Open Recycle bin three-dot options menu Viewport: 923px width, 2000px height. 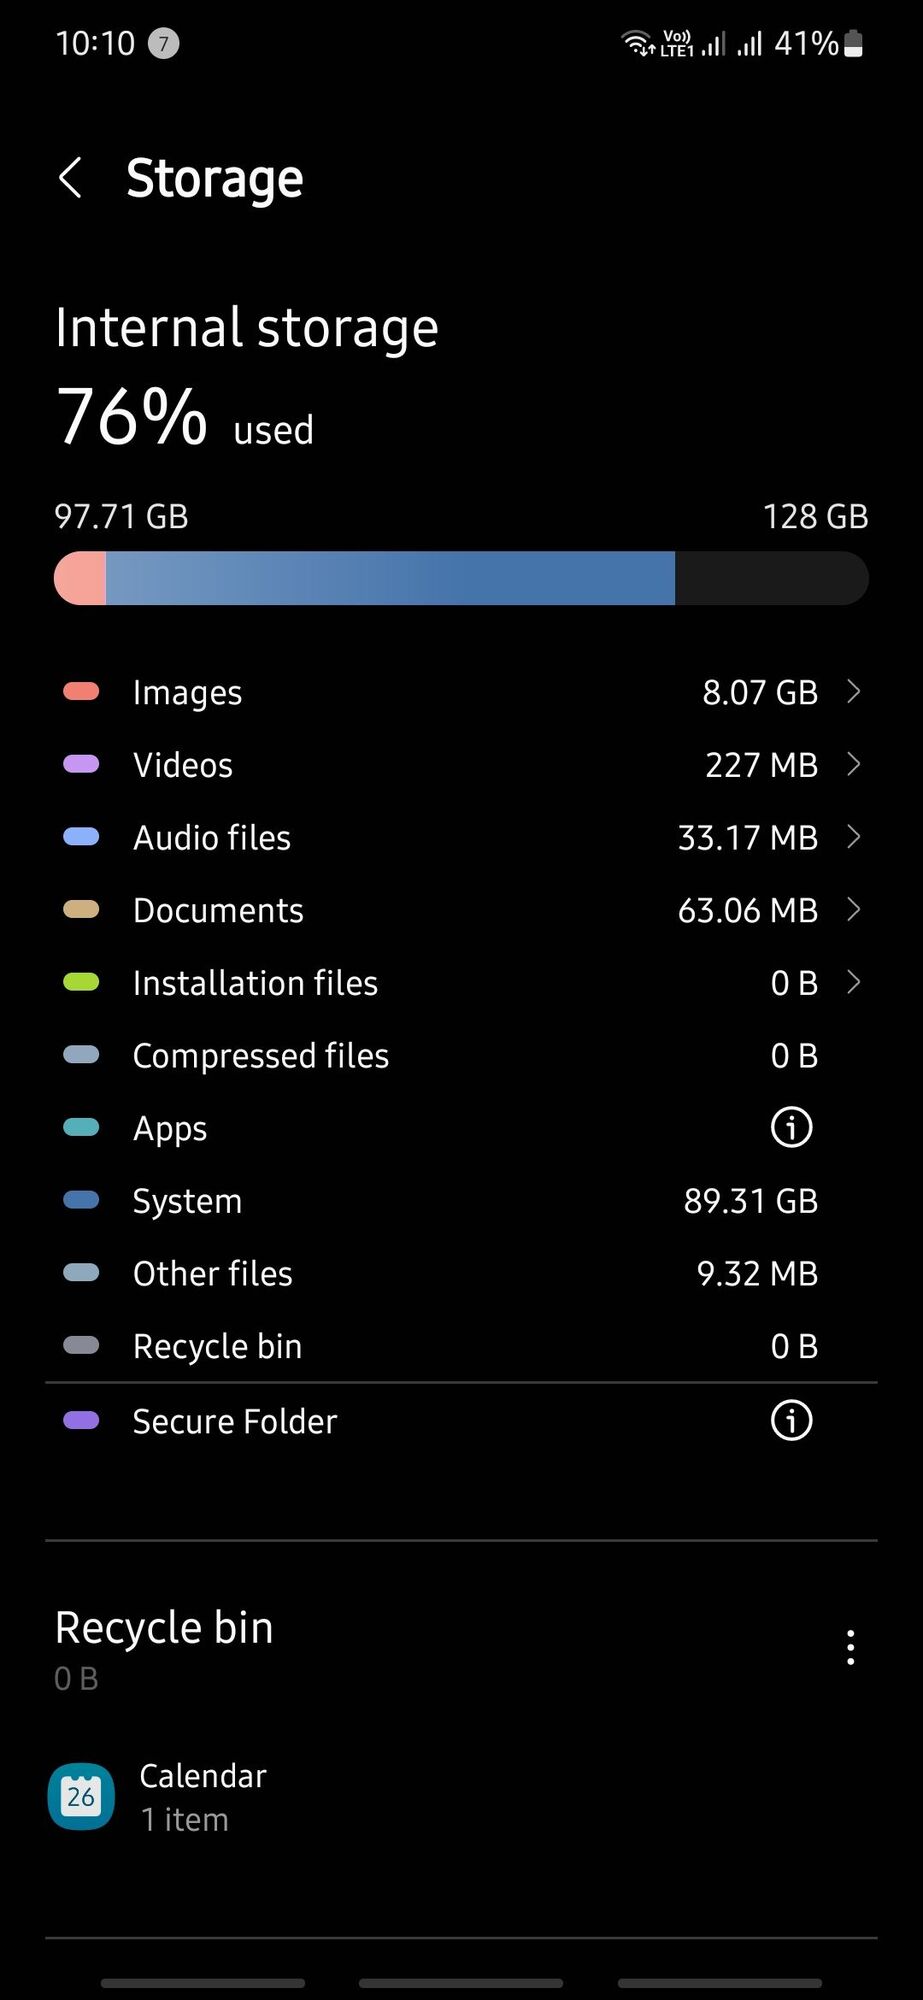(x=850, y=1647)
